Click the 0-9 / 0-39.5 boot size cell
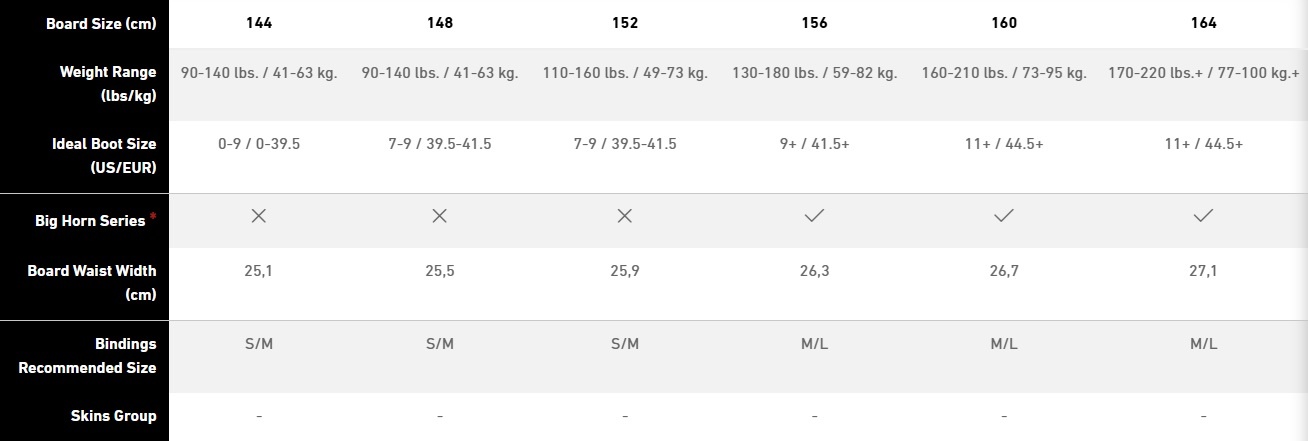 click(259, 144)
